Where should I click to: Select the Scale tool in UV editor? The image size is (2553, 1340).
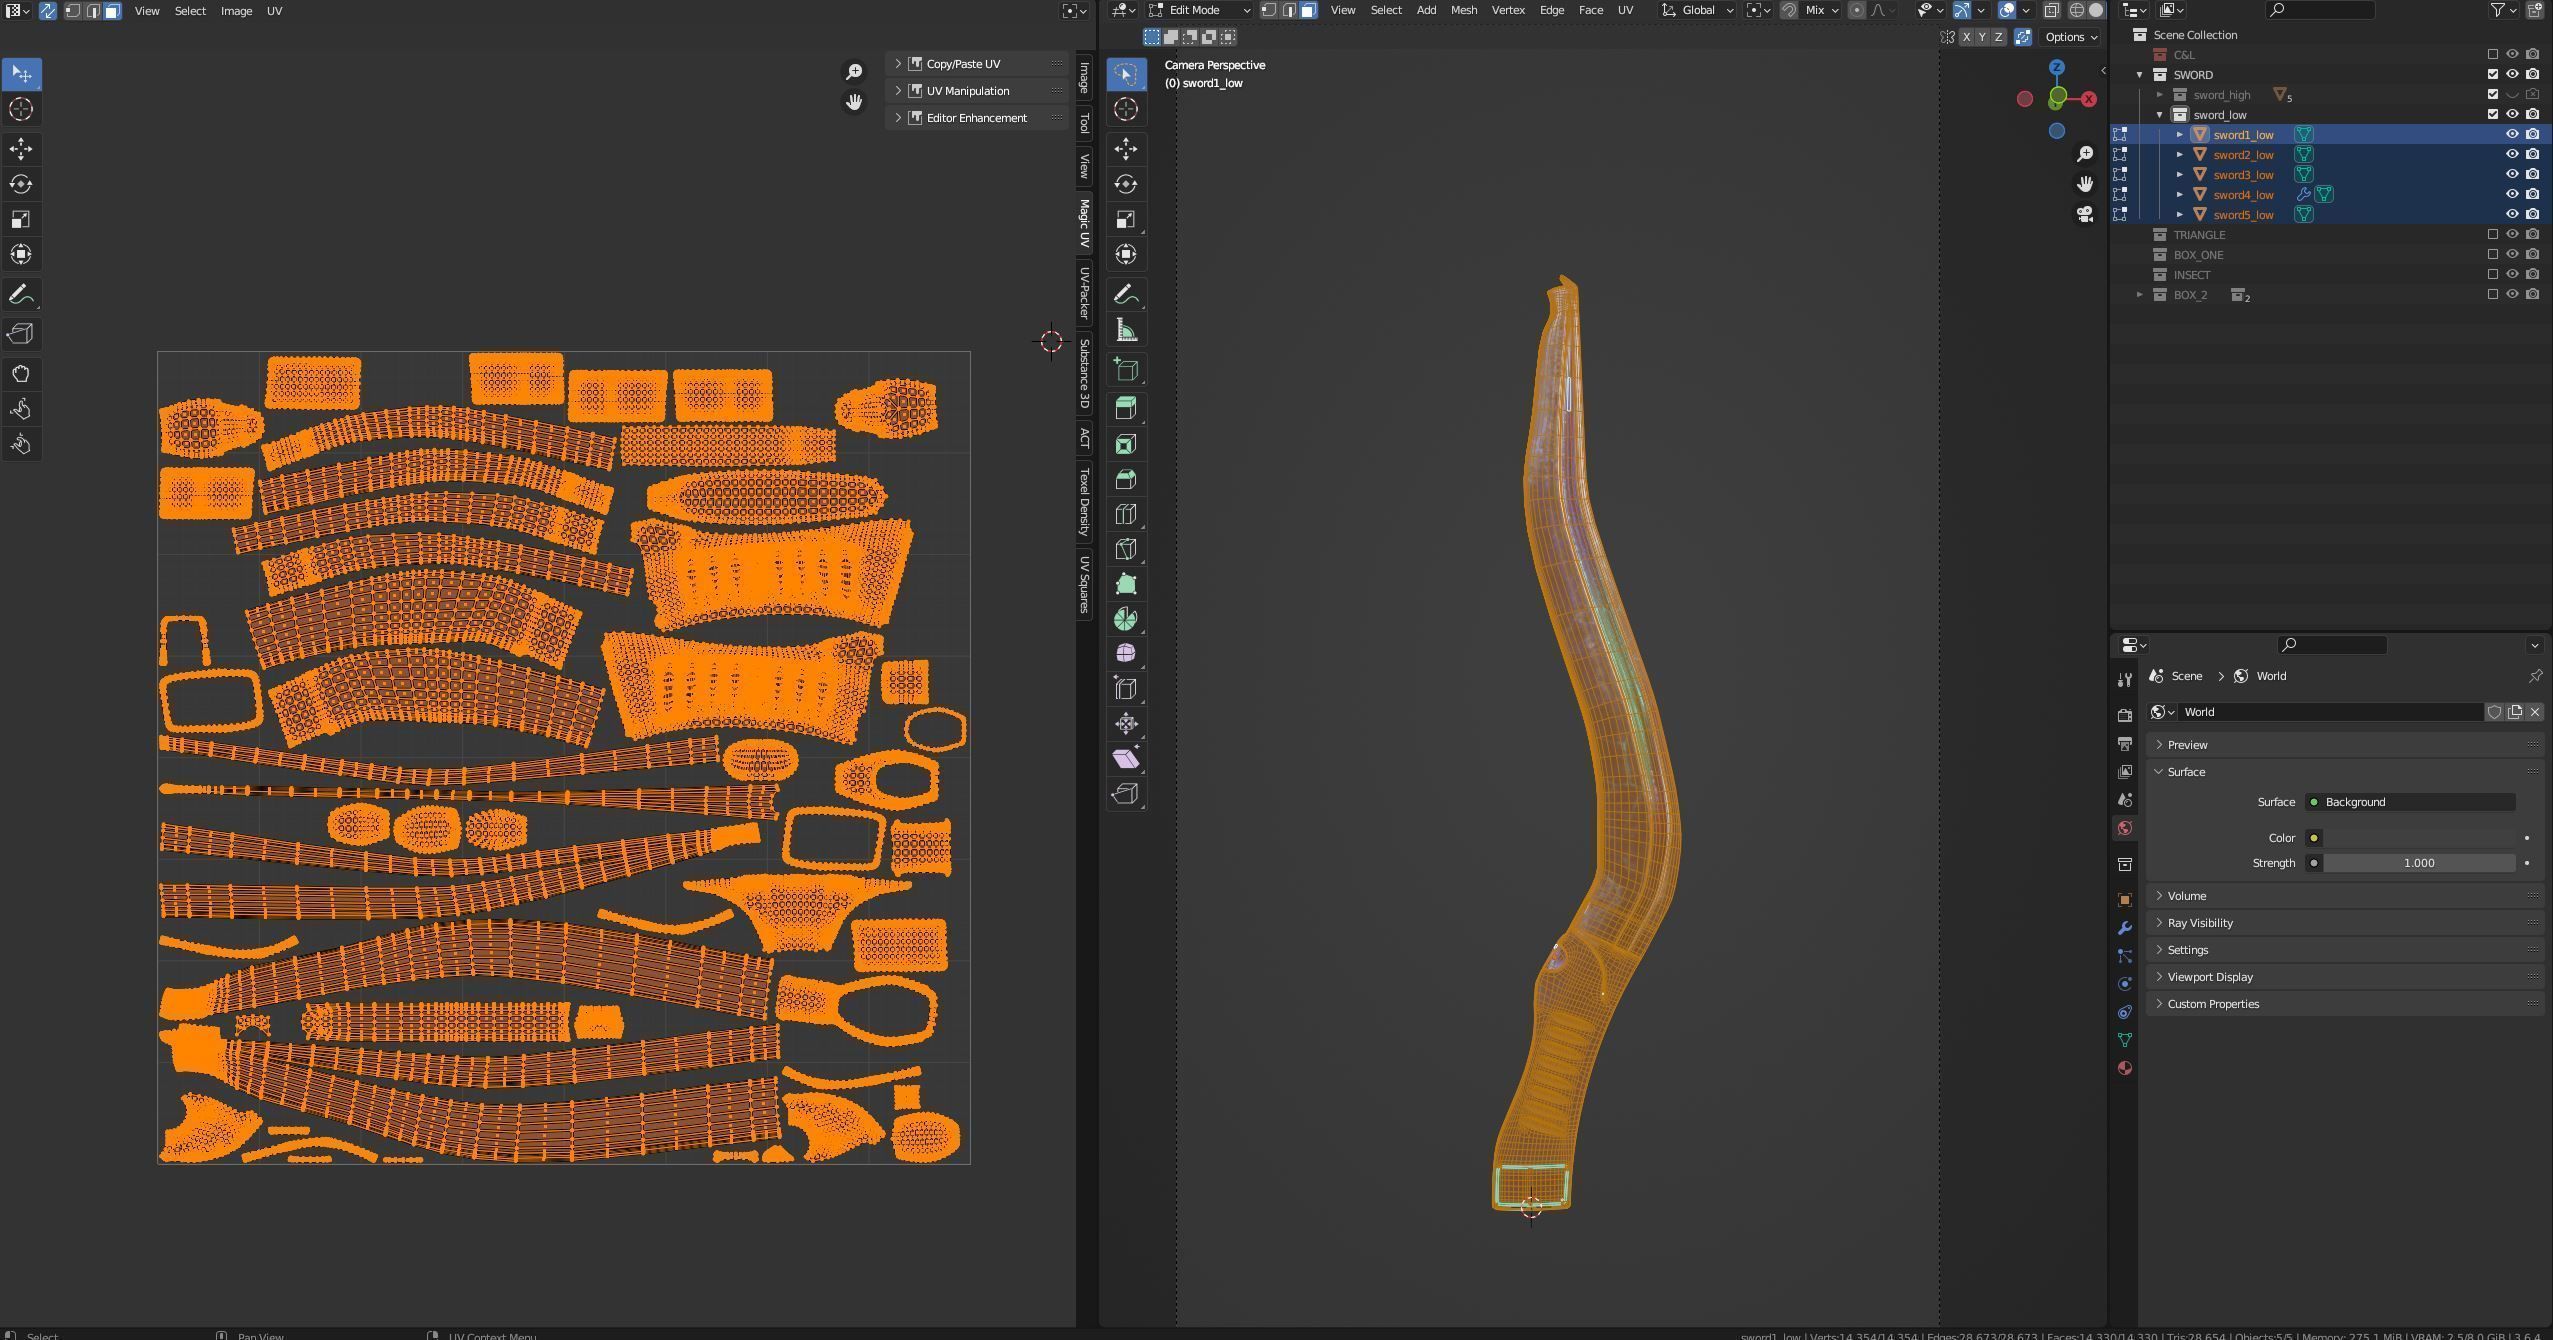(x=21, y=219)
